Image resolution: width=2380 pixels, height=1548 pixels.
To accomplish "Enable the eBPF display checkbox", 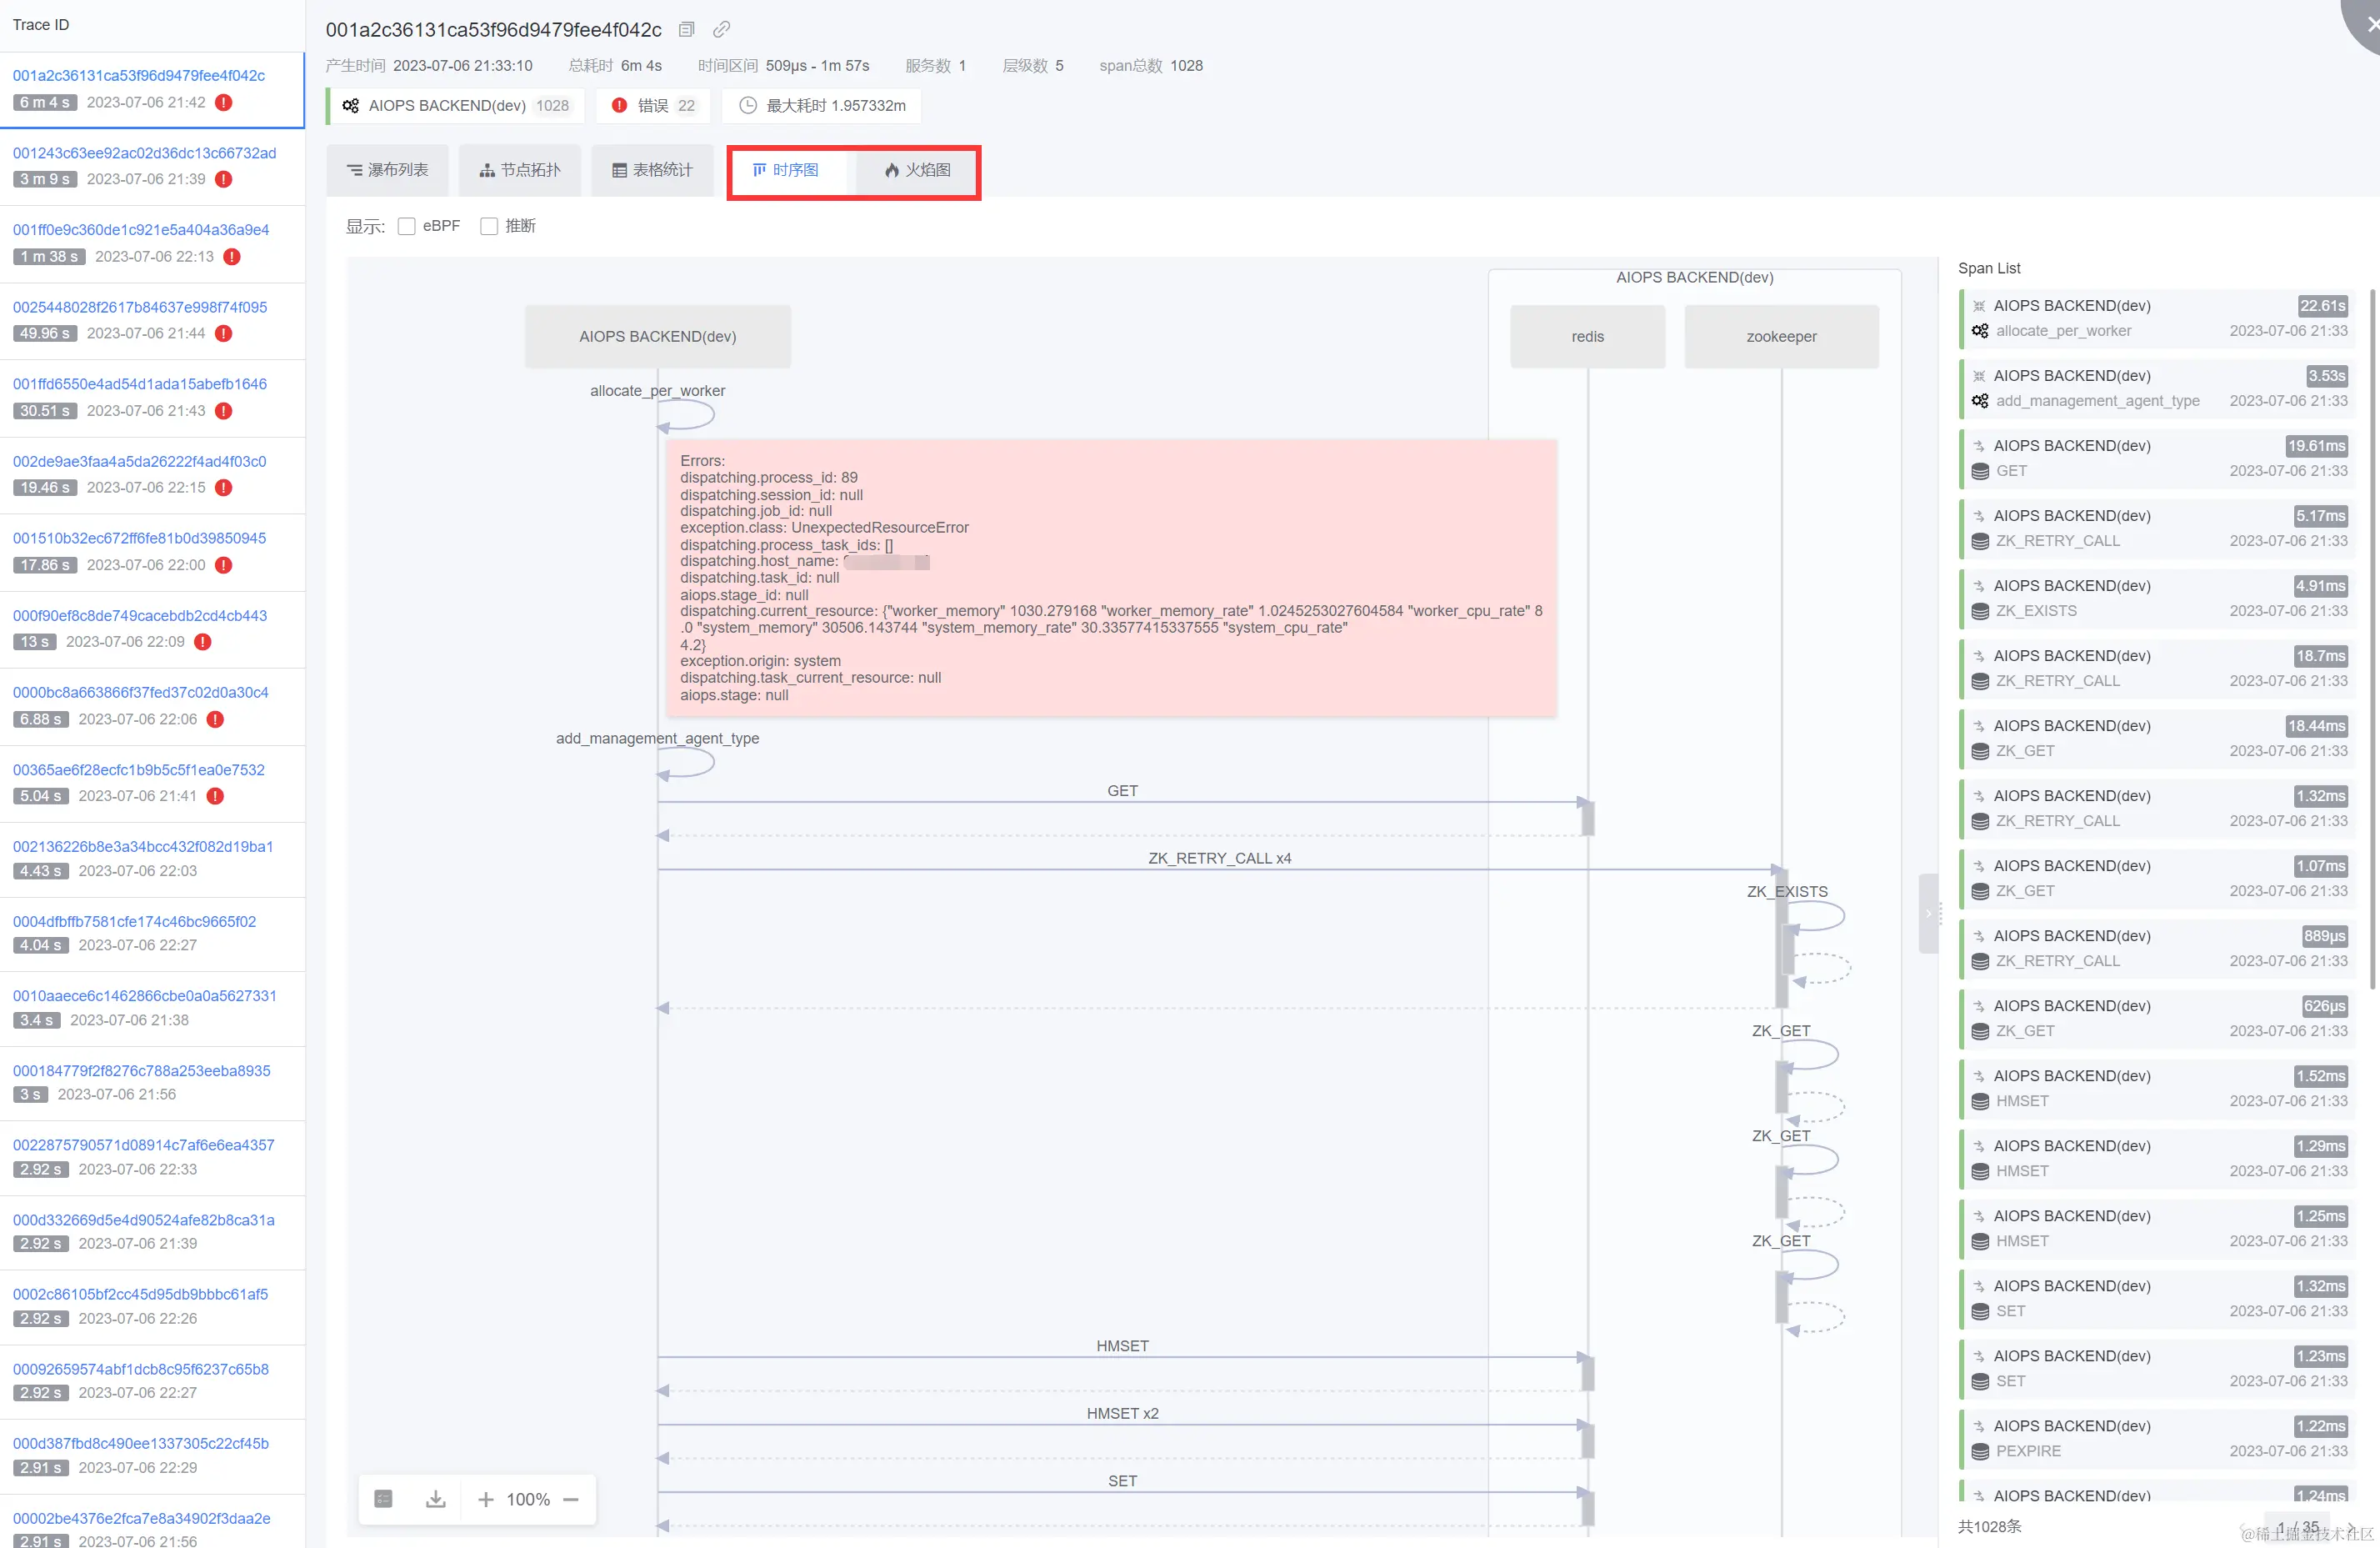I will [x=407, y=226].
